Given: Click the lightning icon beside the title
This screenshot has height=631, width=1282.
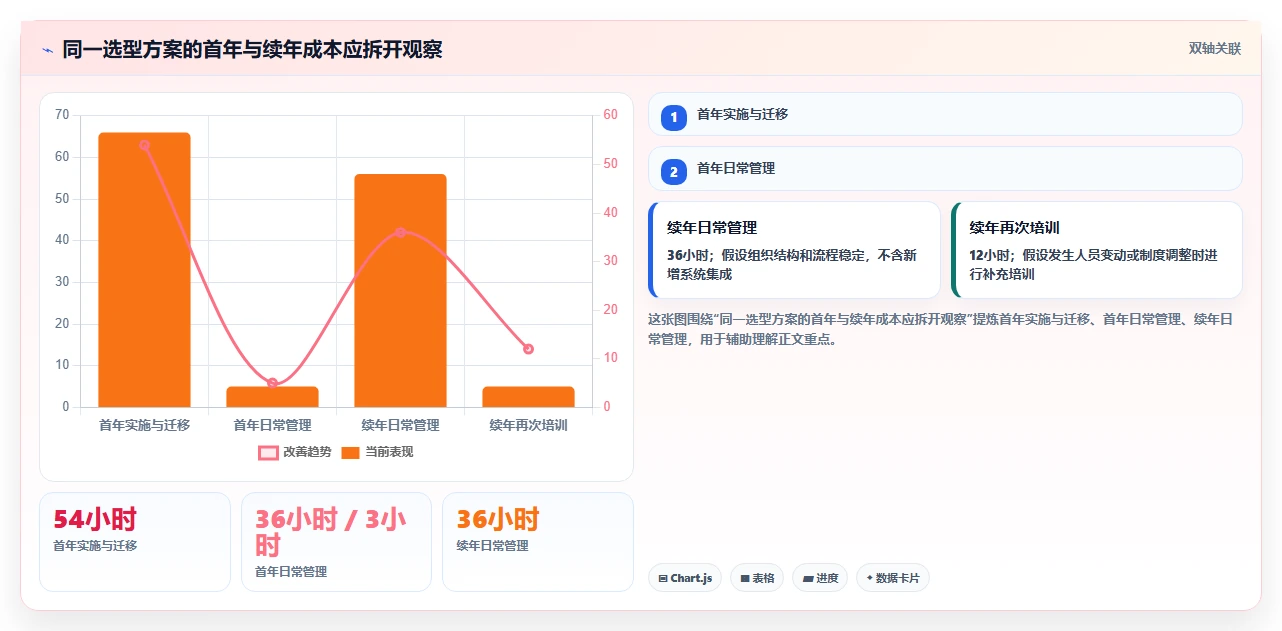Looking at the screenshot, I should point(47,49).
